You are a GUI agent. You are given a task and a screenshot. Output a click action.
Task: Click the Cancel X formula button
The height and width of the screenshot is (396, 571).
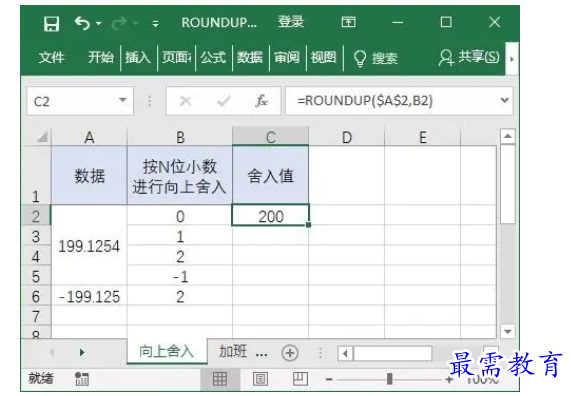185,101
